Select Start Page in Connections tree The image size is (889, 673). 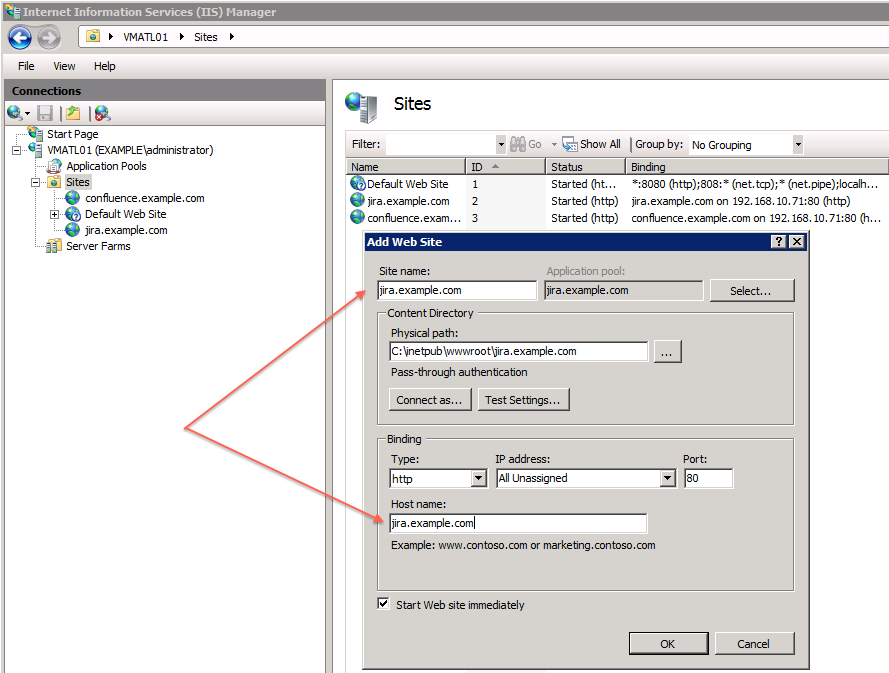(x=73, y=134)
